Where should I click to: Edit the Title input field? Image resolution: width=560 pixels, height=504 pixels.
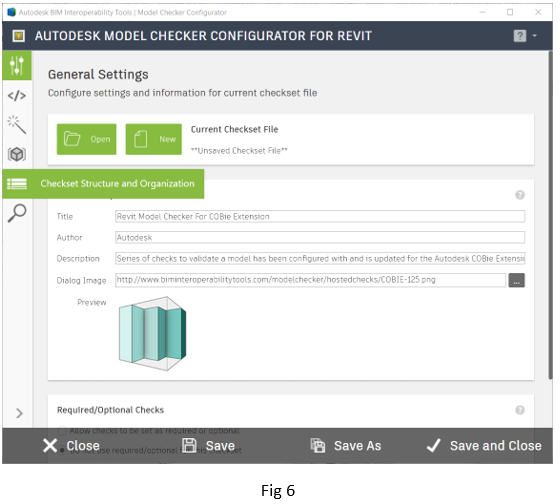click(x=320, y=216)
